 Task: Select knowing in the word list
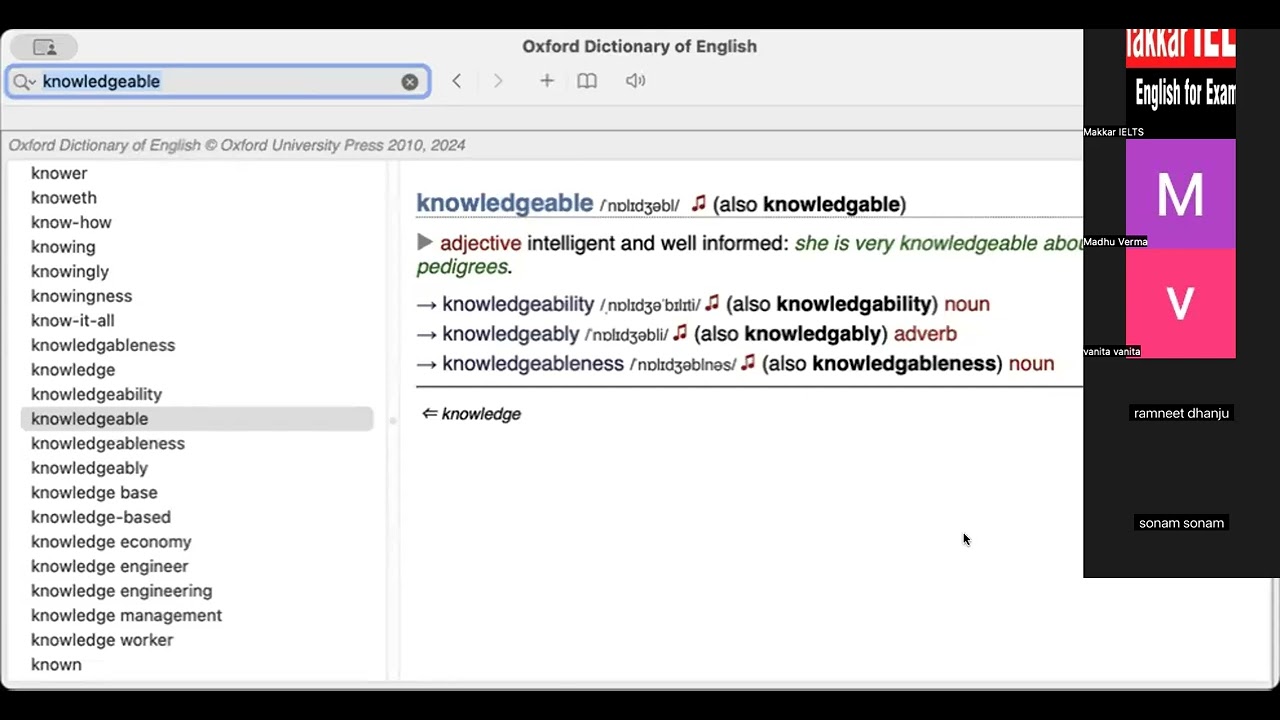(x=63, y=247)
